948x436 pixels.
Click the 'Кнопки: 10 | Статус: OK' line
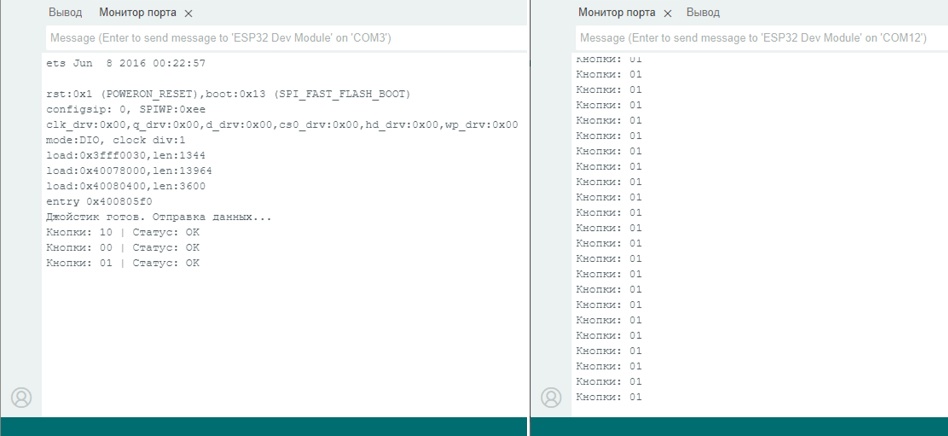123,232
